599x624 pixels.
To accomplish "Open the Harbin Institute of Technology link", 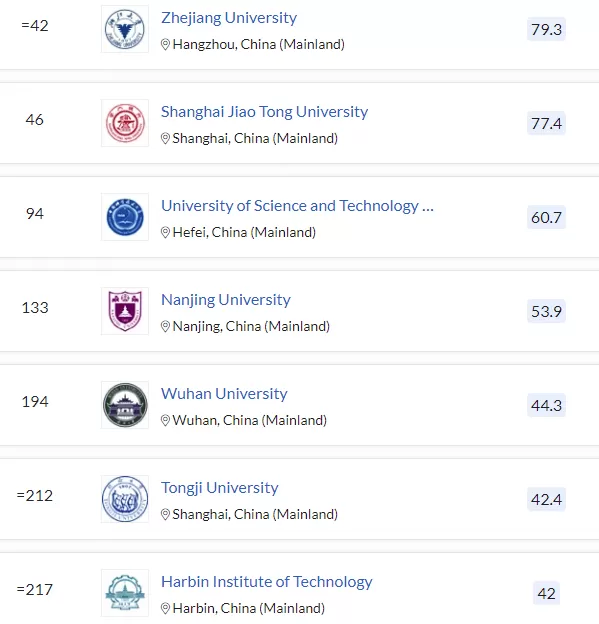I will point(267,582).
